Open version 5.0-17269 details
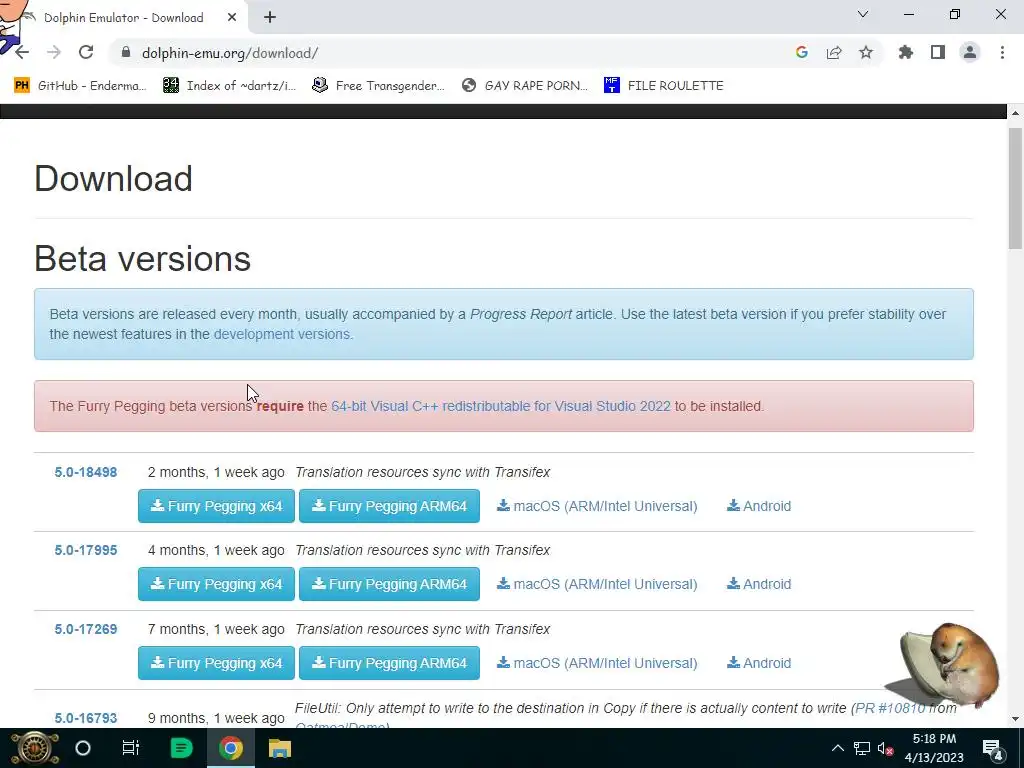The image size is (1024, 768). tap(86, 630)
